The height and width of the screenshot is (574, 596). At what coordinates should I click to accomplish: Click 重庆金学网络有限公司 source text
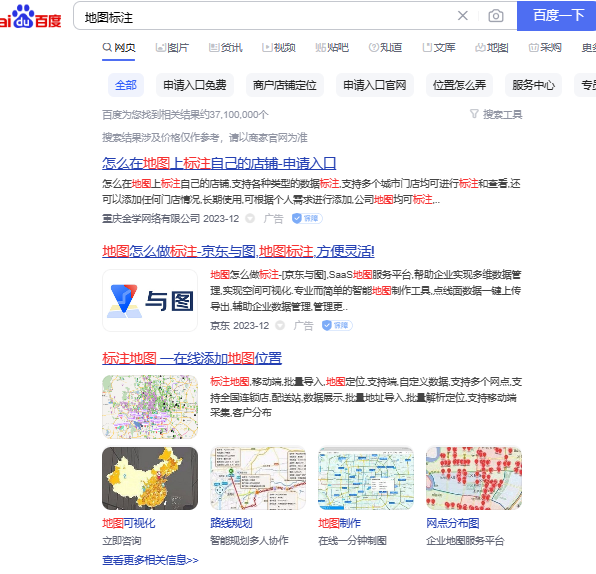pyautogui.click(x=151, y=219)
